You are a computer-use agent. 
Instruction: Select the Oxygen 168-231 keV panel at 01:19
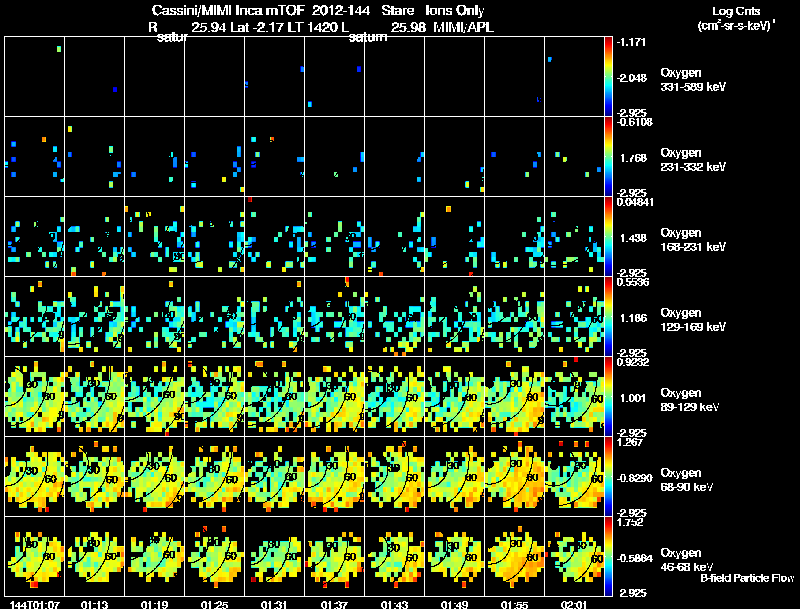pyautogui.click(x=155, y=237)
